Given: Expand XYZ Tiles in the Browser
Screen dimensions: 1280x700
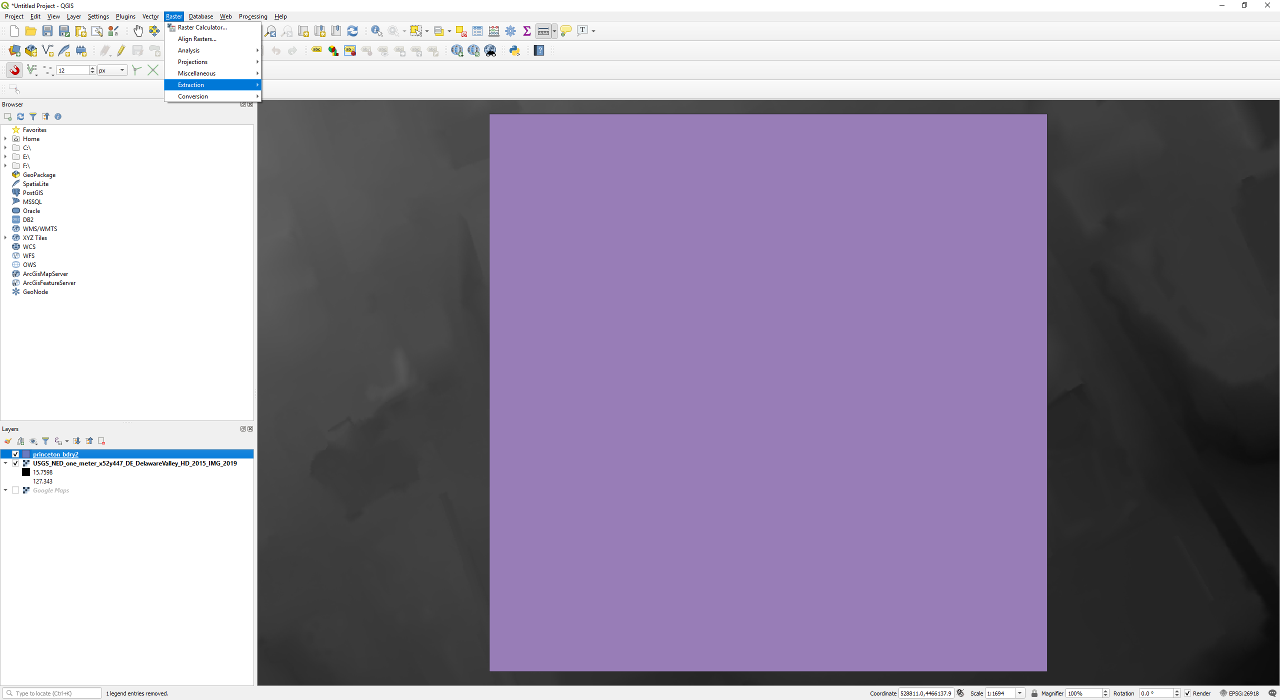Looking at the screenshot, I should (5, 238).
